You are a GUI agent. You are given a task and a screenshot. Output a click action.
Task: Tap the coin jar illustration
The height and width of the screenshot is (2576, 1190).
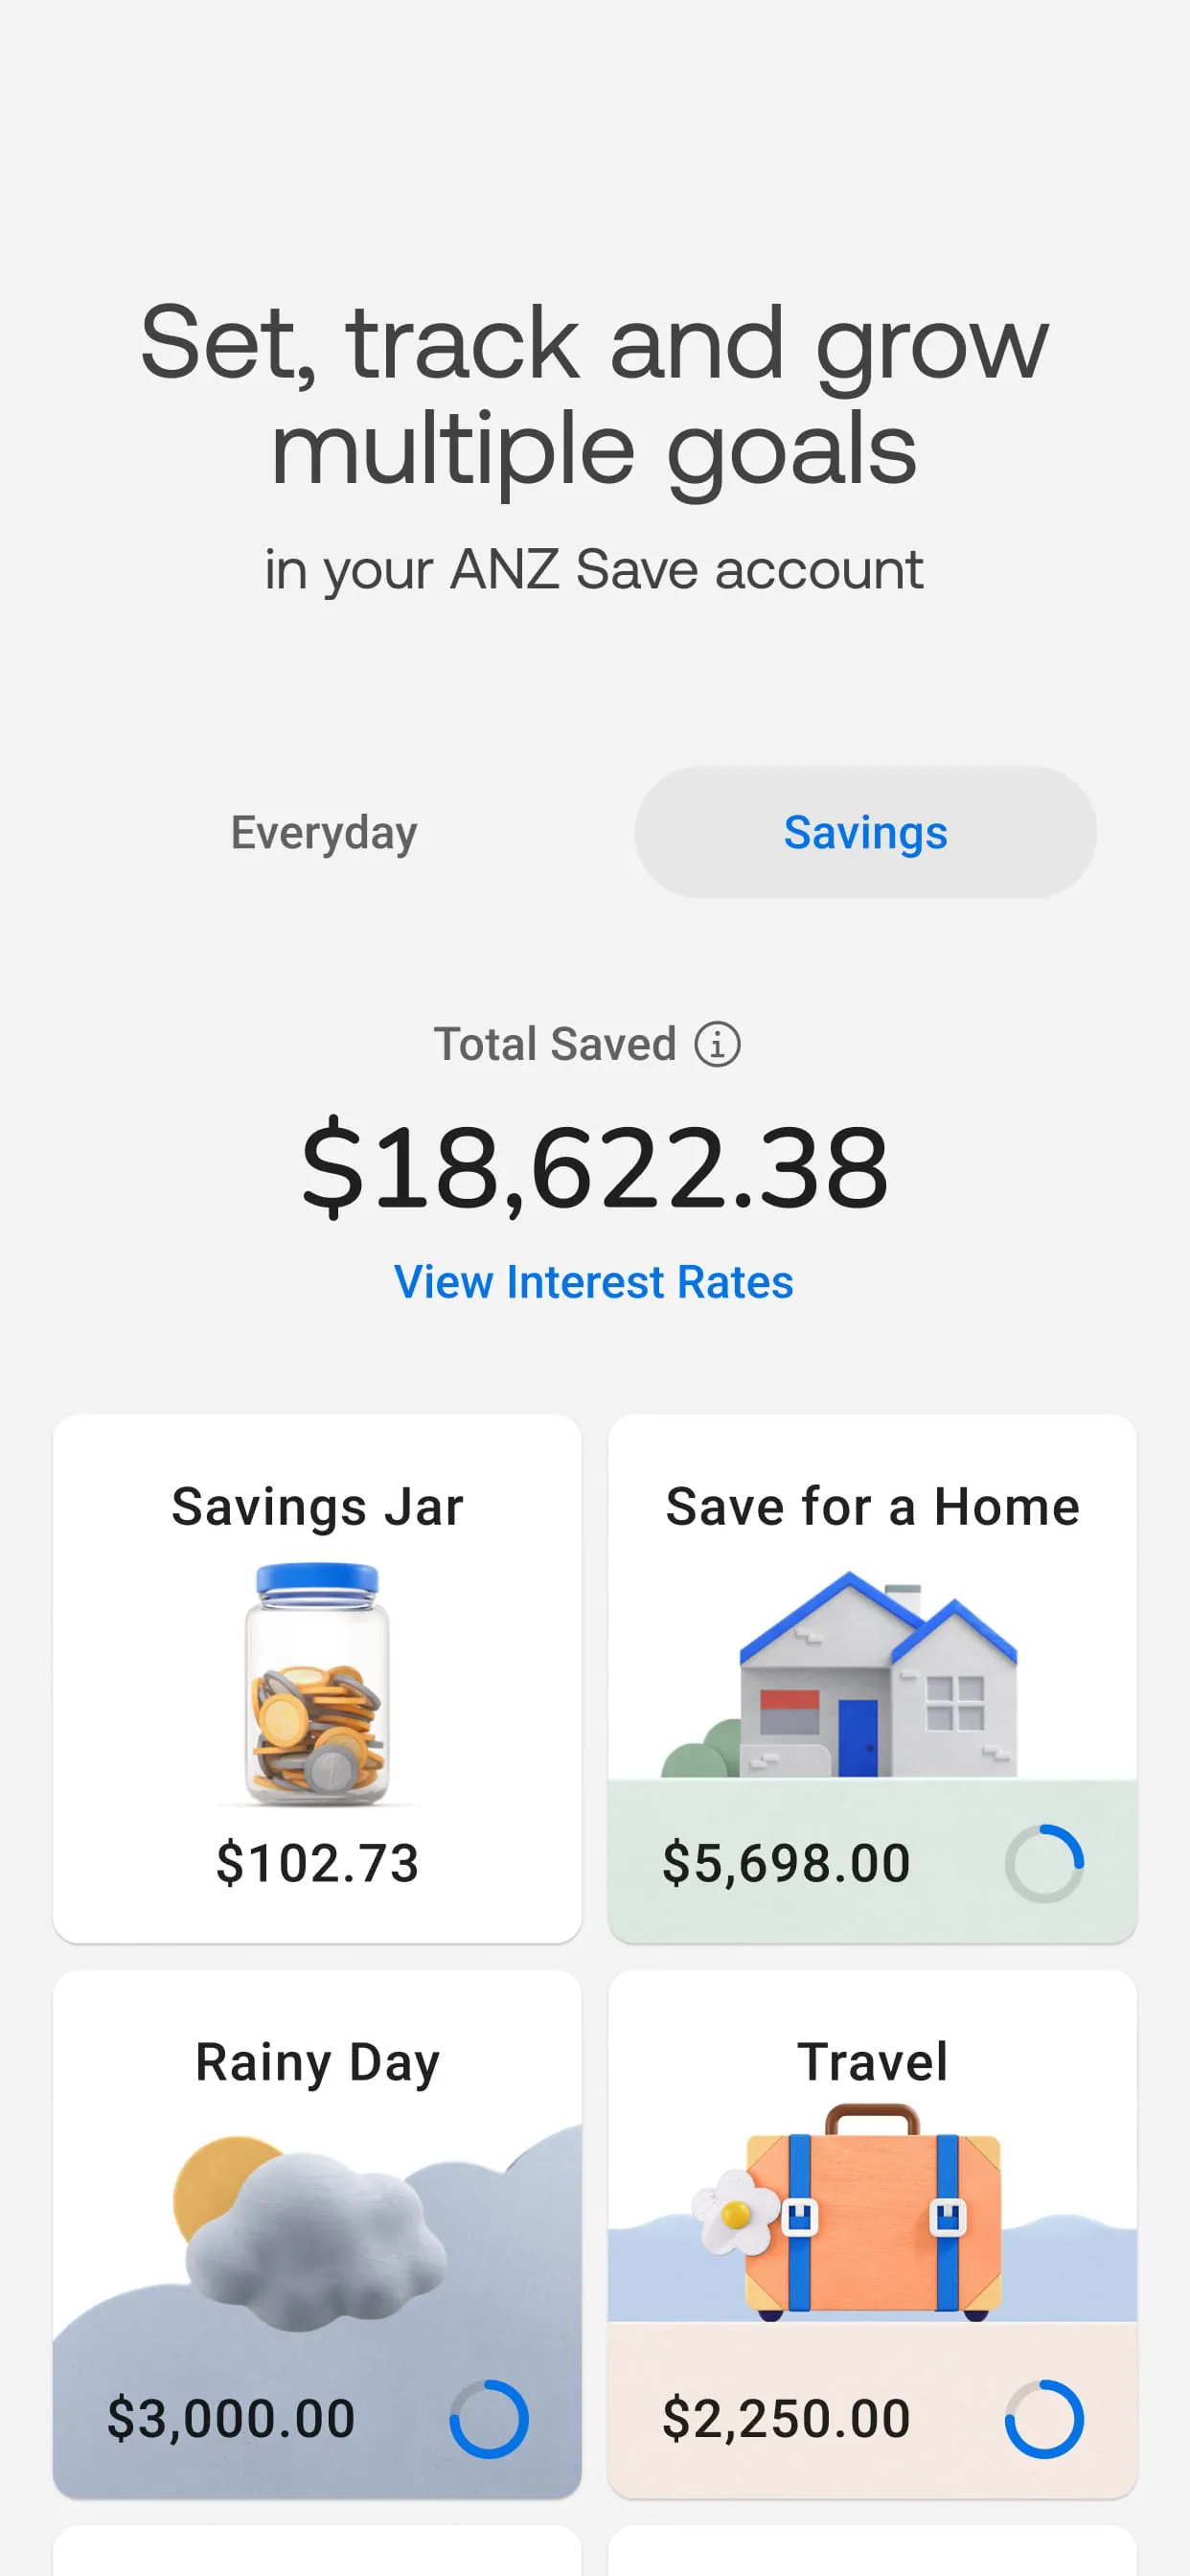(x=317, y=1684)
